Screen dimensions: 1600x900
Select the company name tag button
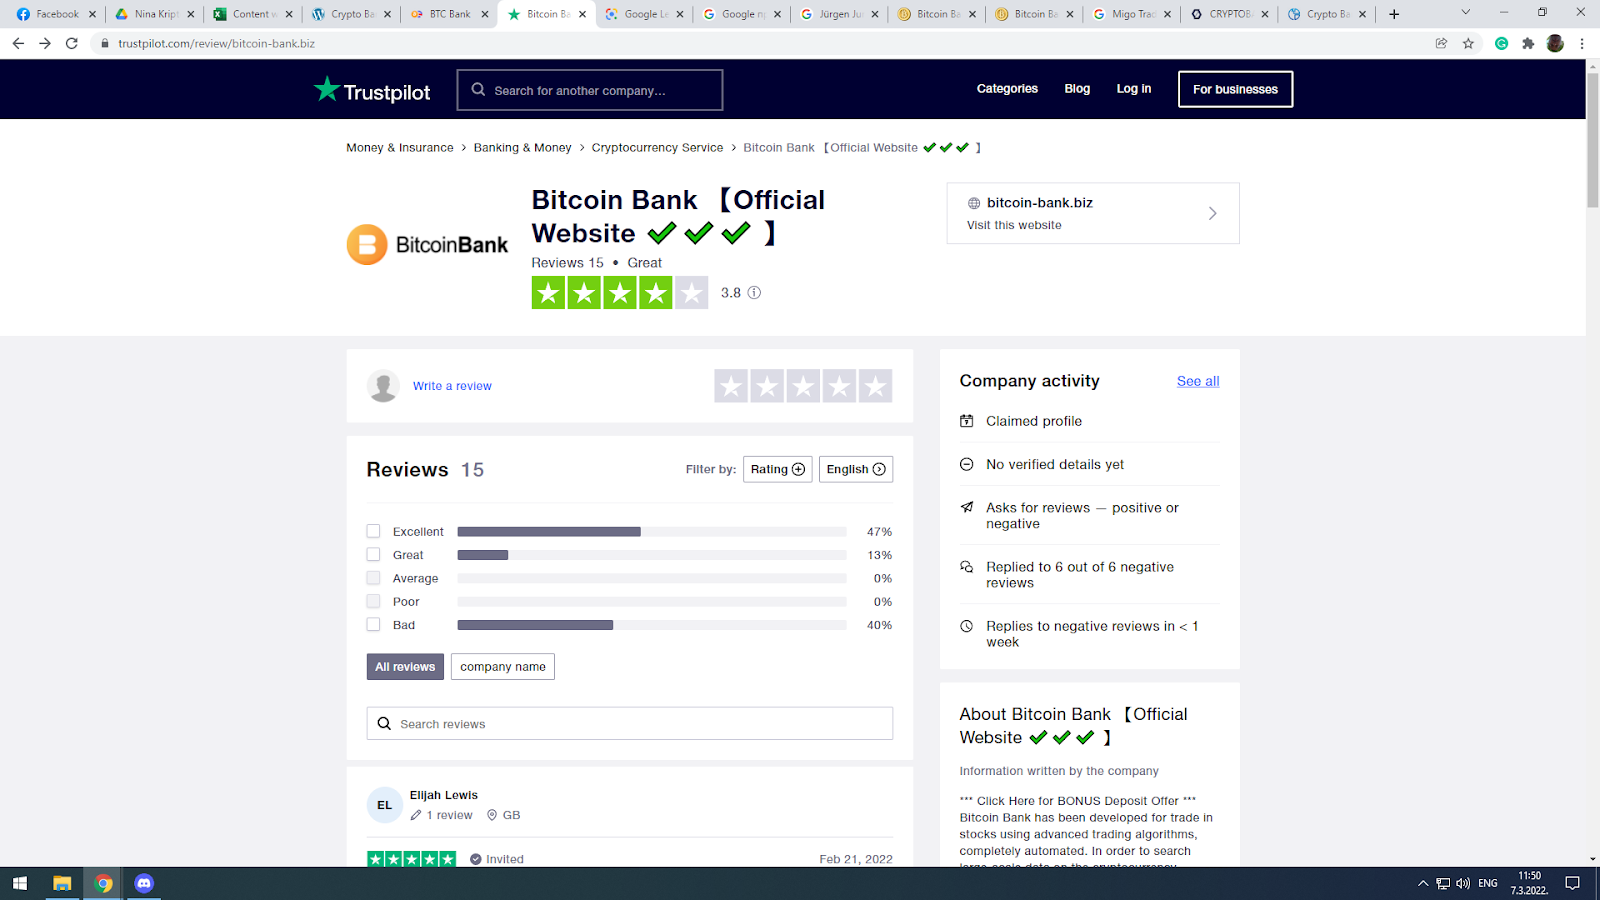coord(503,667)
